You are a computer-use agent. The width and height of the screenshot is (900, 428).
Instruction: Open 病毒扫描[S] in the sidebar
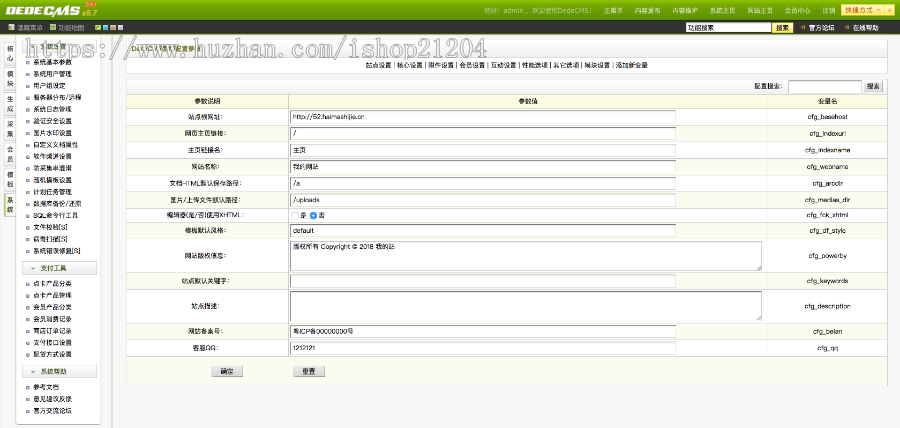pos(51,239)
